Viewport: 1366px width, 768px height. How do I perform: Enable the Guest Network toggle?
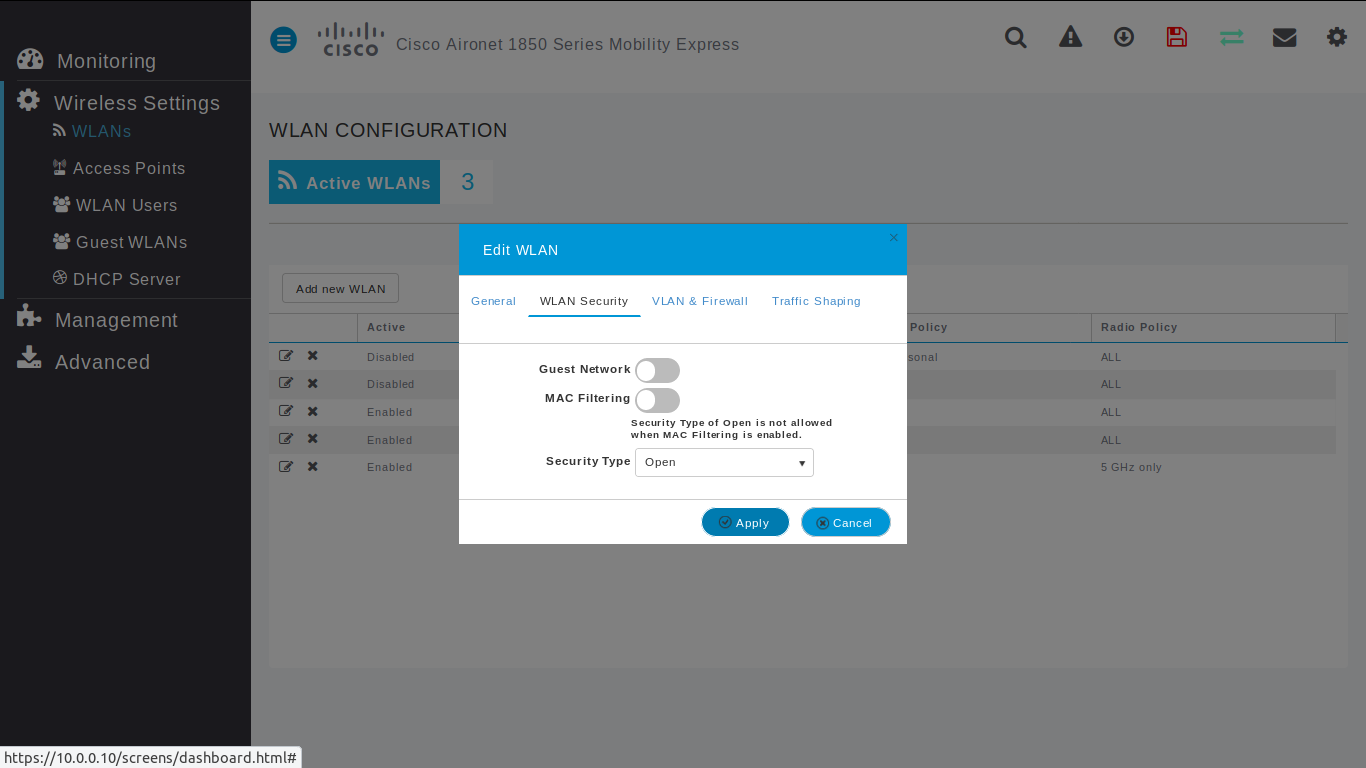[x=657, y=370]
